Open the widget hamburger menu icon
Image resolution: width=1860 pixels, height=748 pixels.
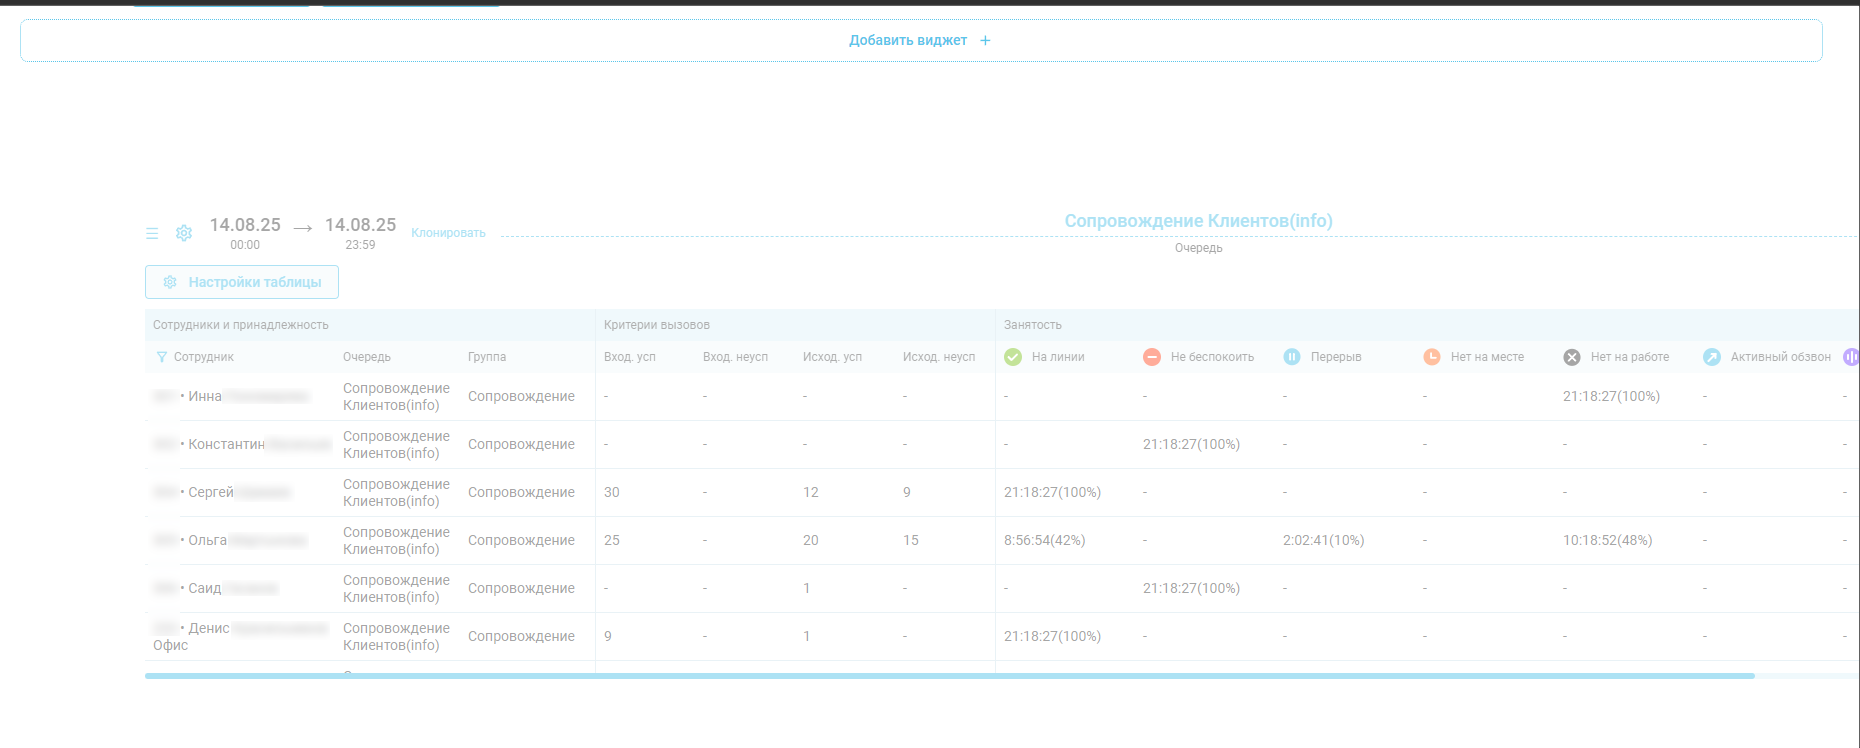pos(152,233)
